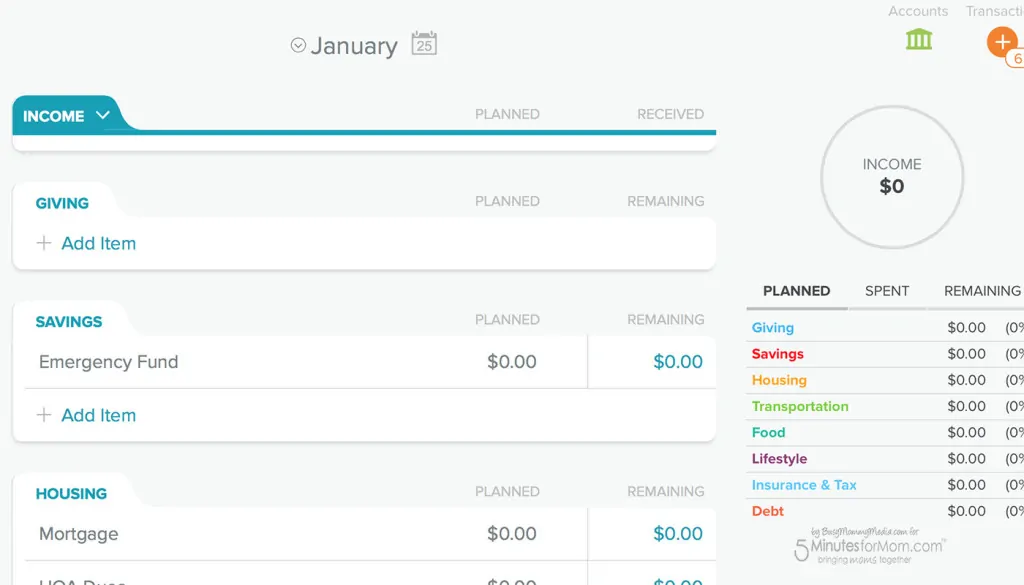Screen dimensions: 1024x585
Task: Collapse the Income section chevron
Action: [102, 115]
